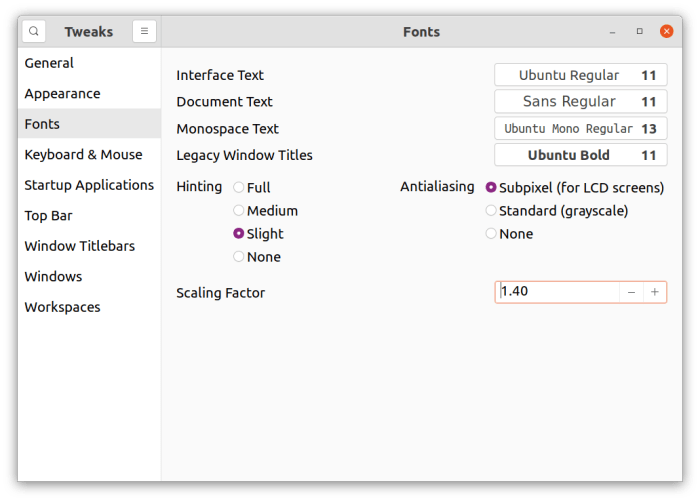Open Document Text font chooser

pyautogui.click(x=580, y=101)
